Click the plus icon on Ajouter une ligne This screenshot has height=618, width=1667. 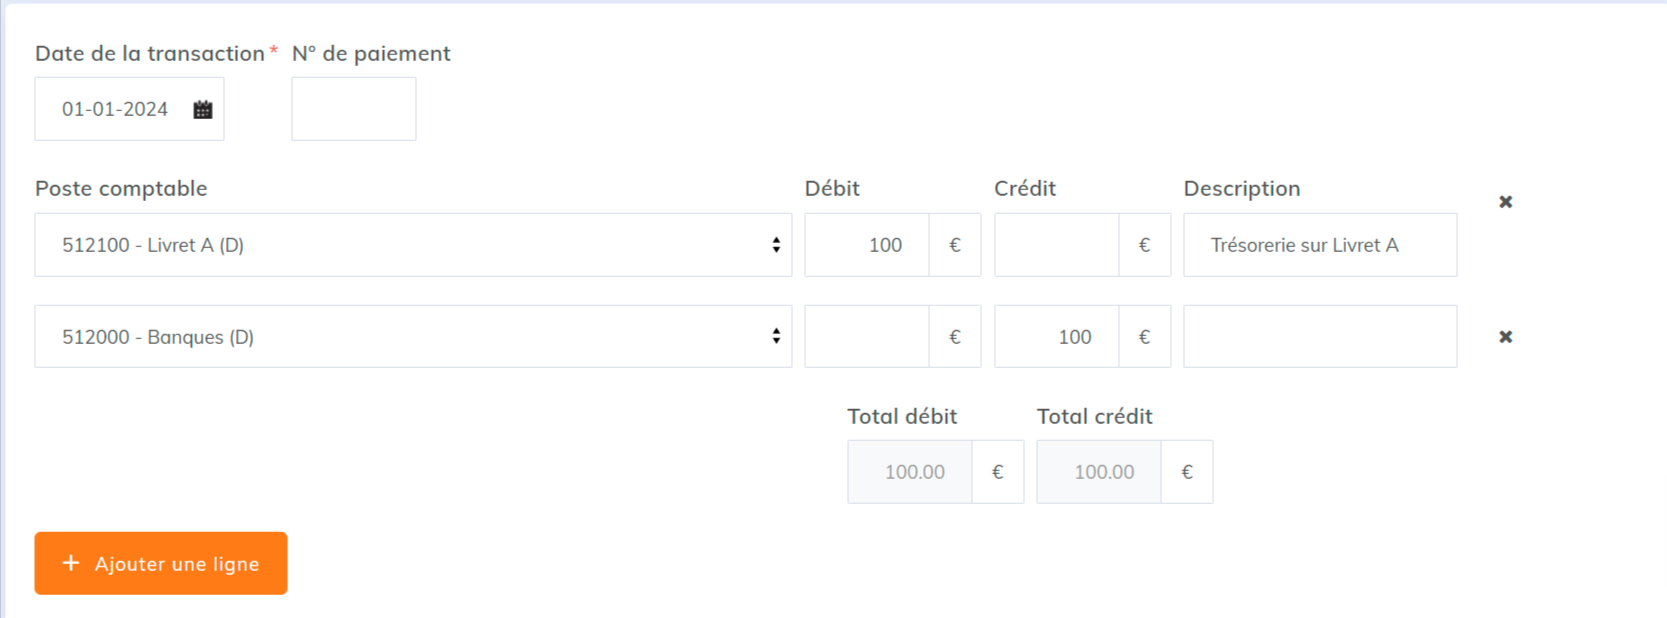(71, 563)
